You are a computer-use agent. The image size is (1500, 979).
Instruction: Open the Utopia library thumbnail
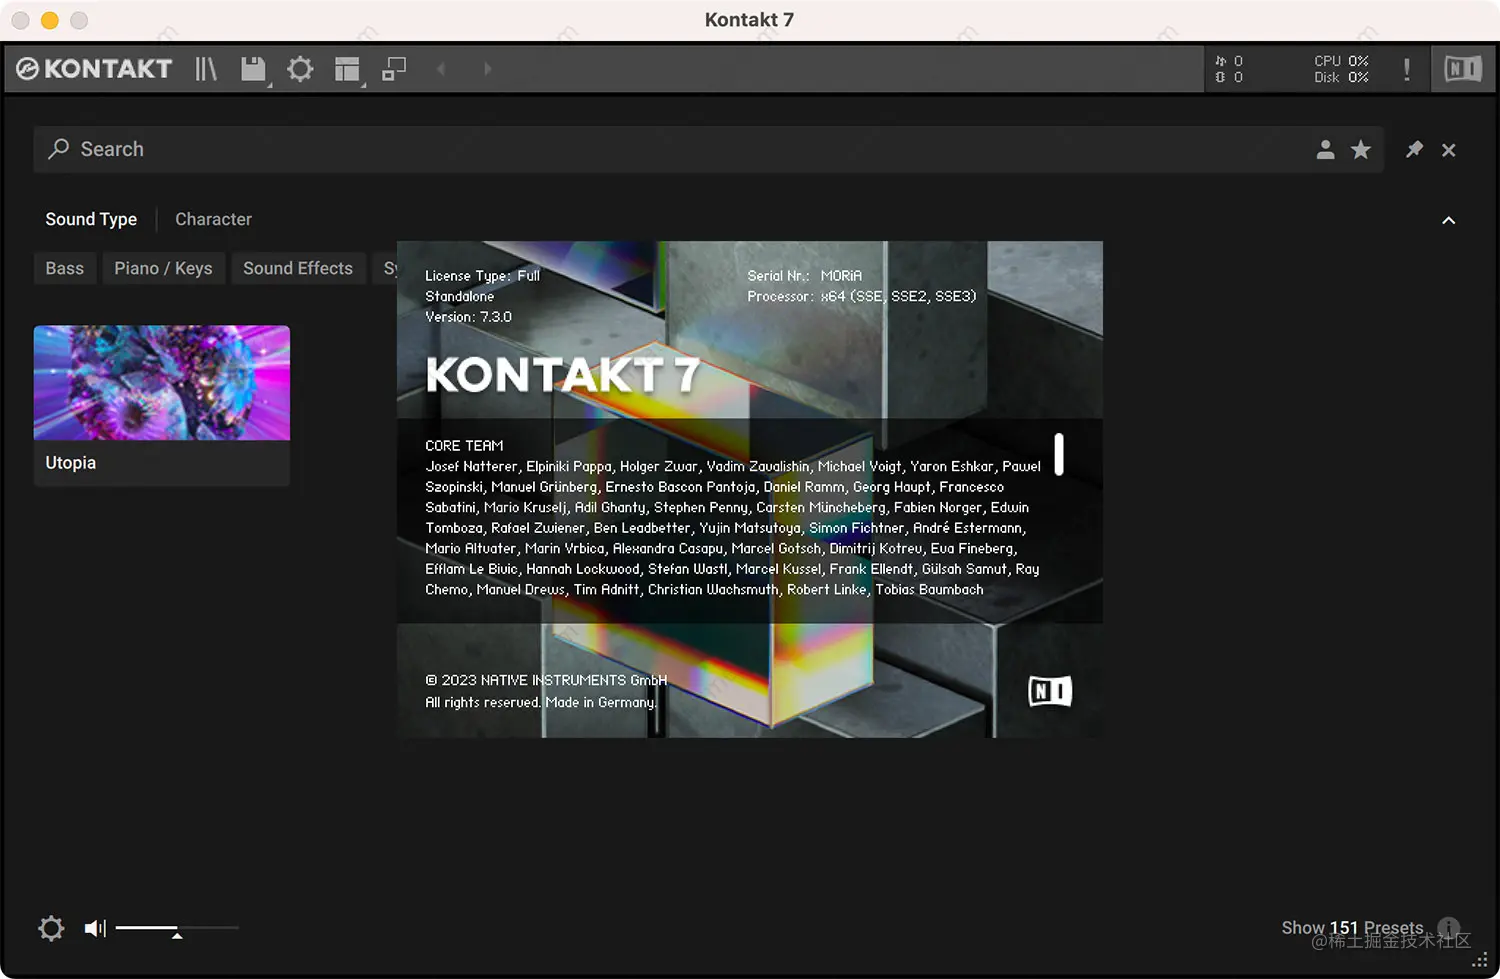click(161, 383)
